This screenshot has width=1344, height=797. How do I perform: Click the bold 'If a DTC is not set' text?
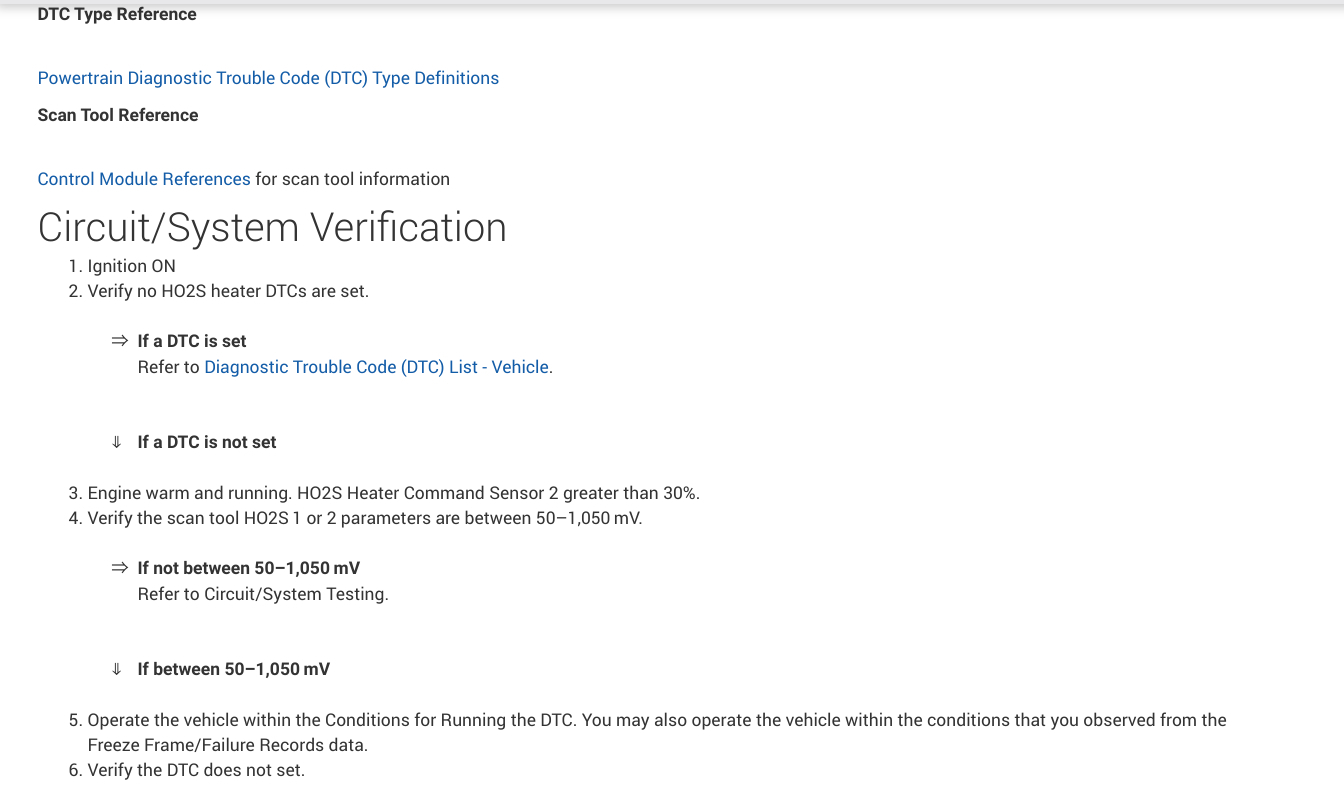(207, 442)
